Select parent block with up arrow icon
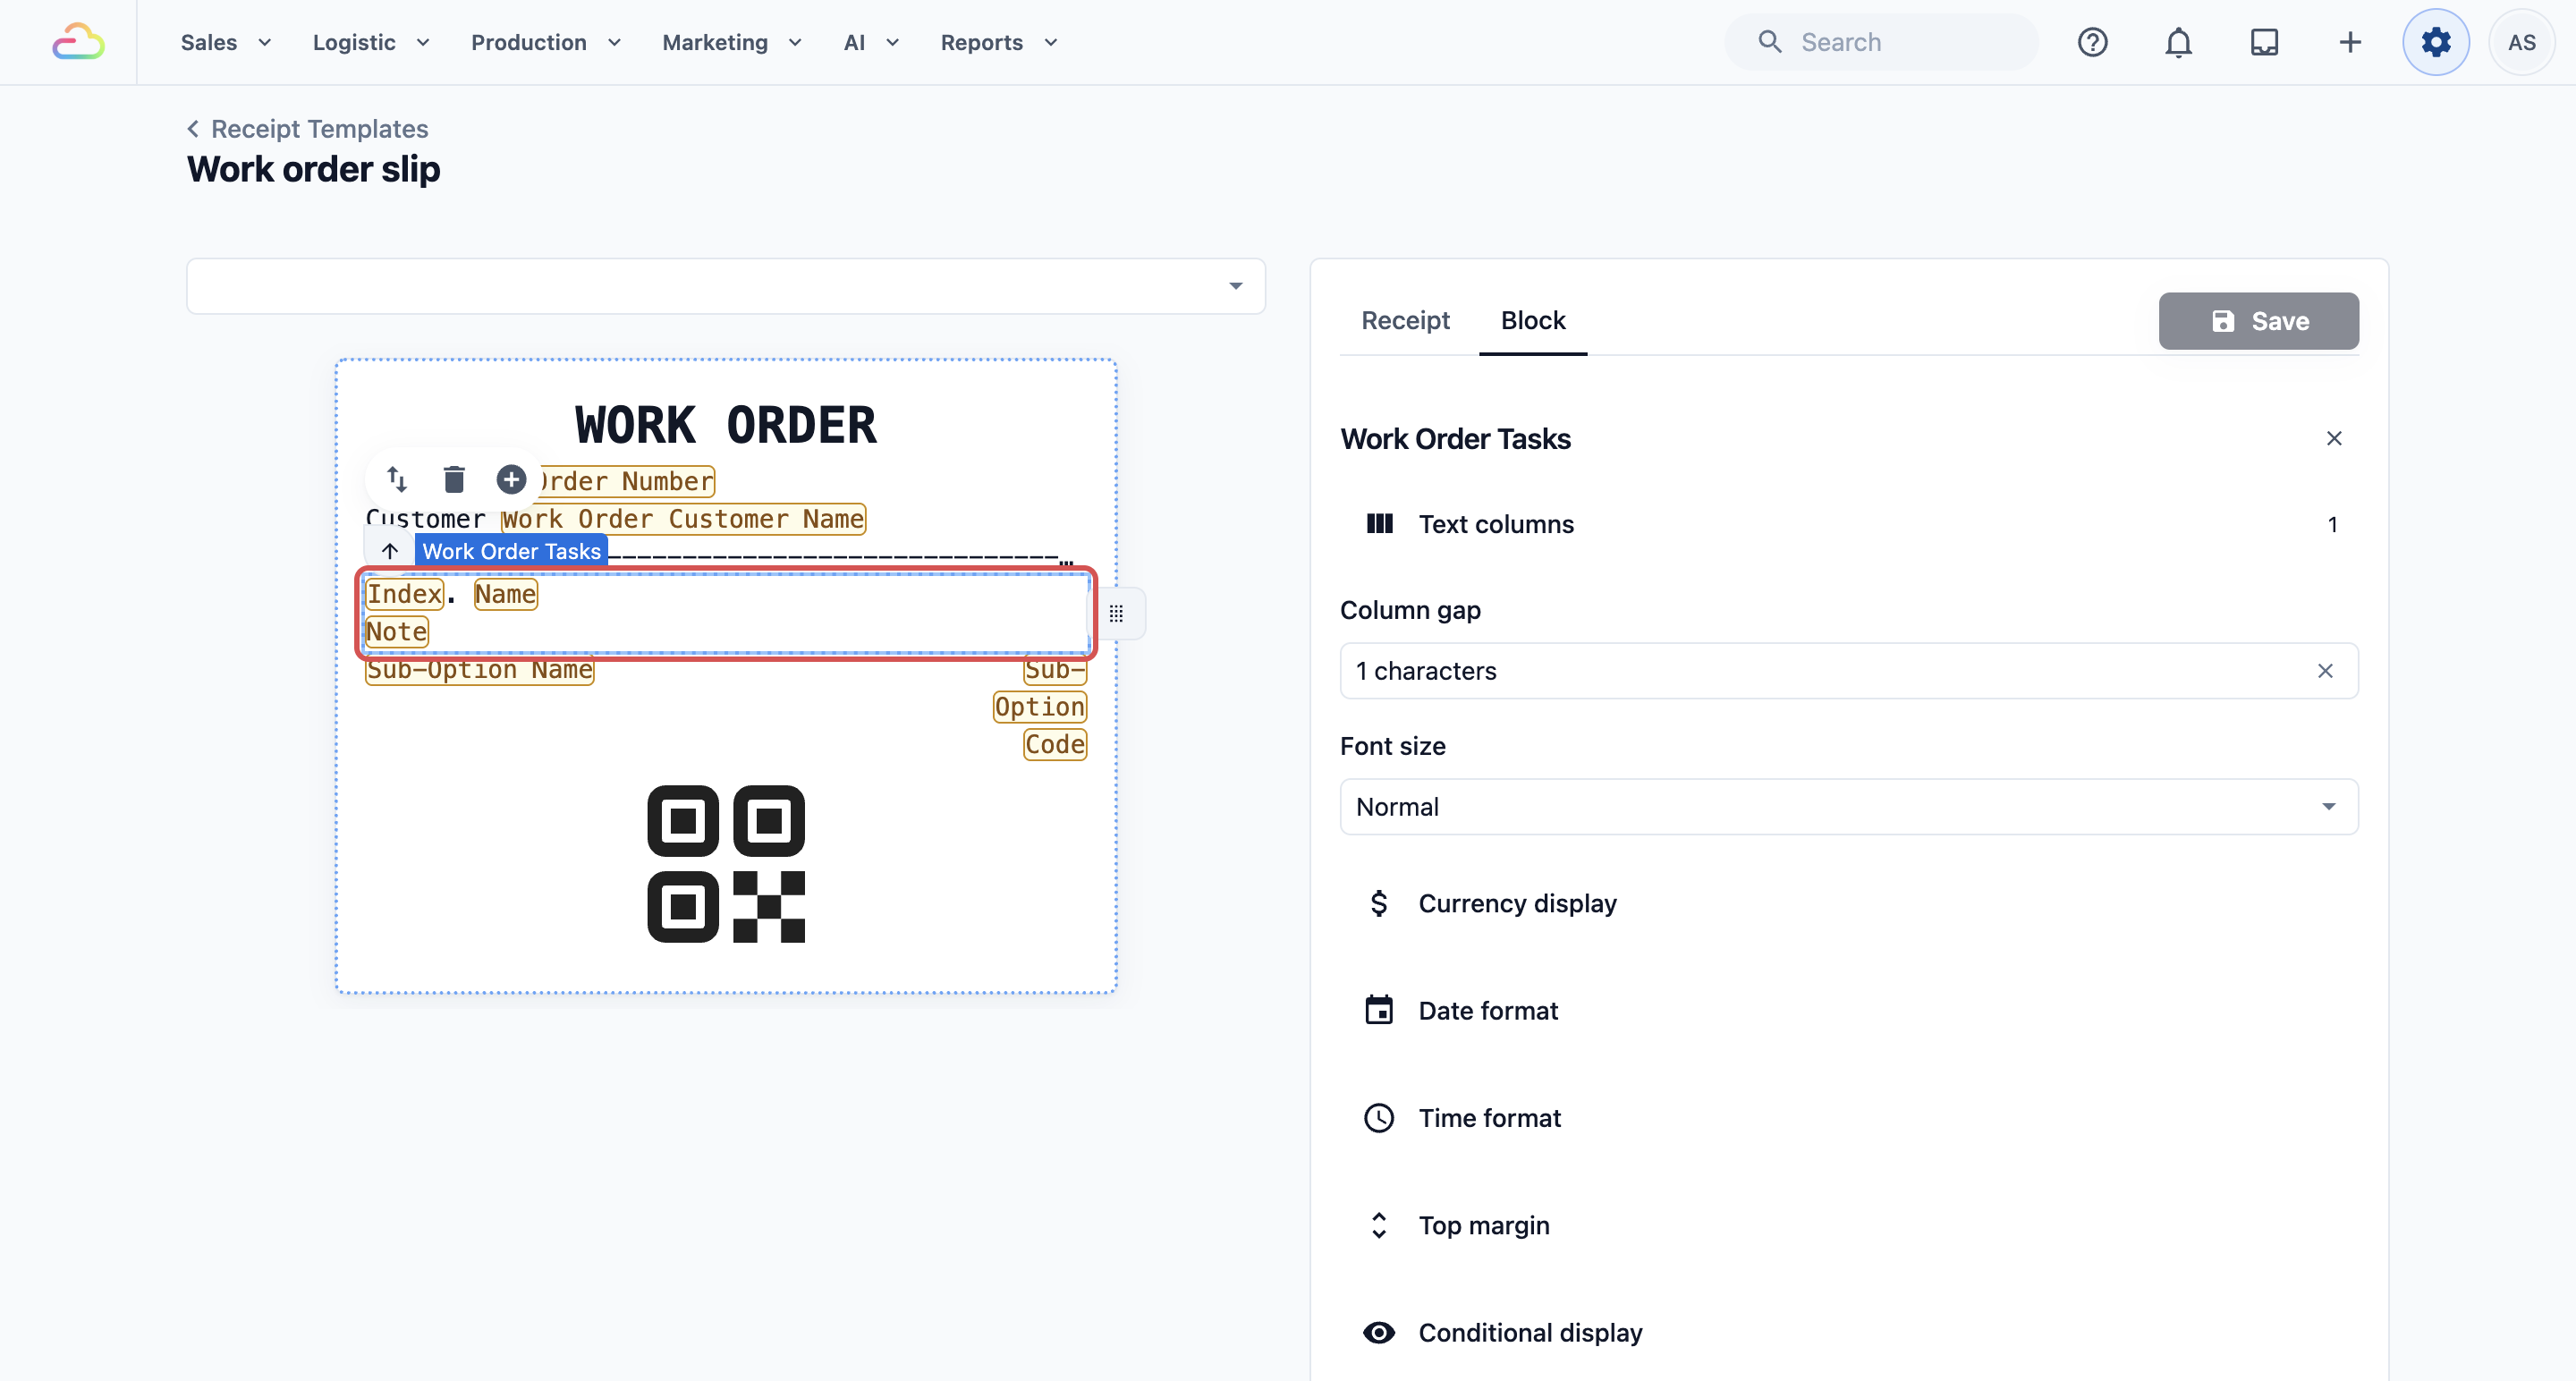Image resolution: width=2576 pixels, height=1381 pixels. [x=390, y=551]
